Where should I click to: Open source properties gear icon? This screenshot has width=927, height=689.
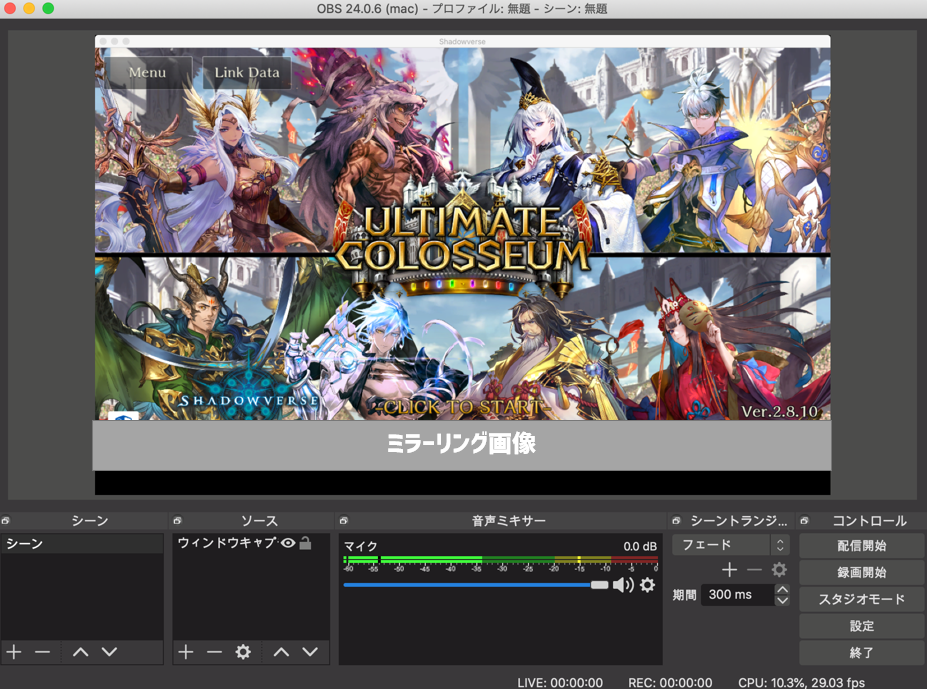tap(243, 652)
